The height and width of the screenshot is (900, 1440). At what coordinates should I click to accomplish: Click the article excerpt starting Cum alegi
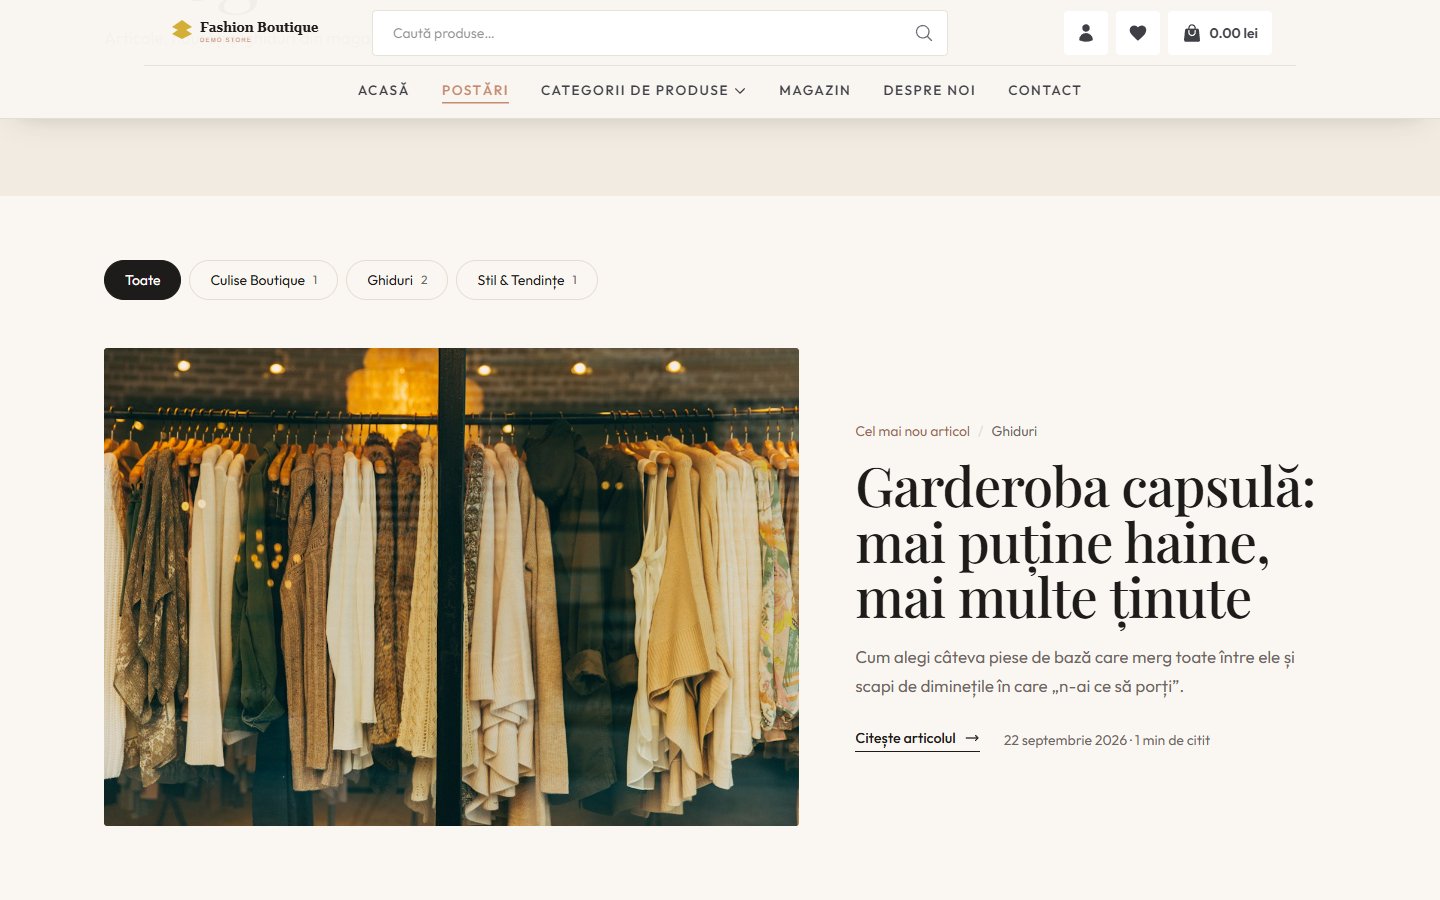1075,672
